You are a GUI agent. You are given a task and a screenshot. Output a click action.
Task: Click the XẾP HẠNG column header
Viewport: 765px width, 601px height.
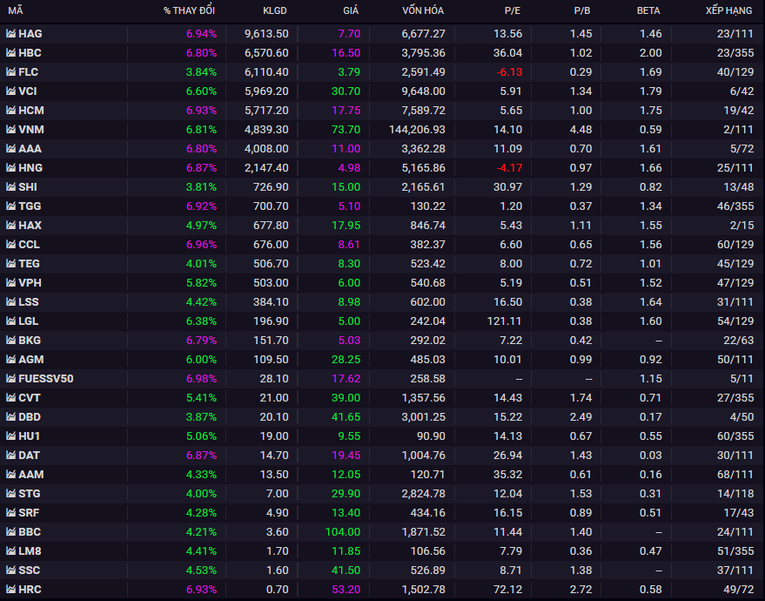point(726,10)
